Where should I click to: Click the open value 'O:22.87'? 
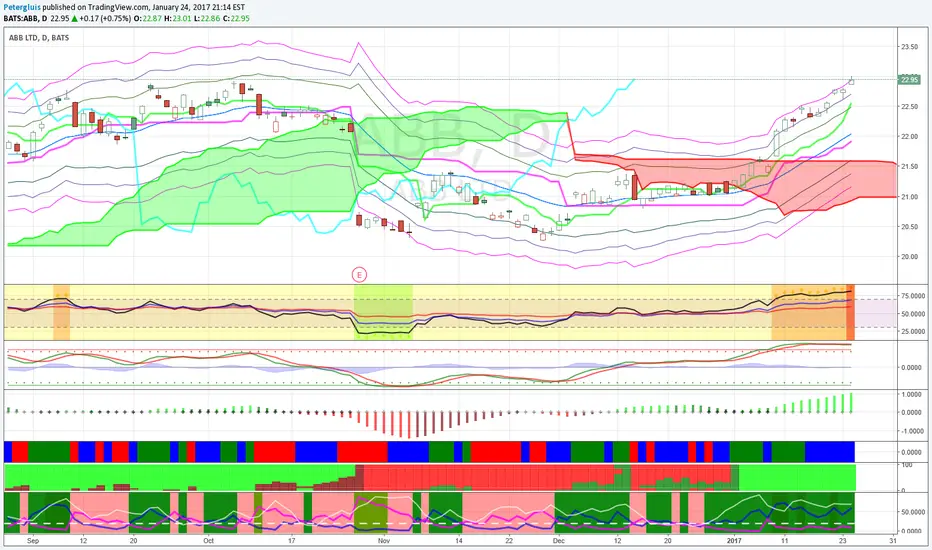148,18
